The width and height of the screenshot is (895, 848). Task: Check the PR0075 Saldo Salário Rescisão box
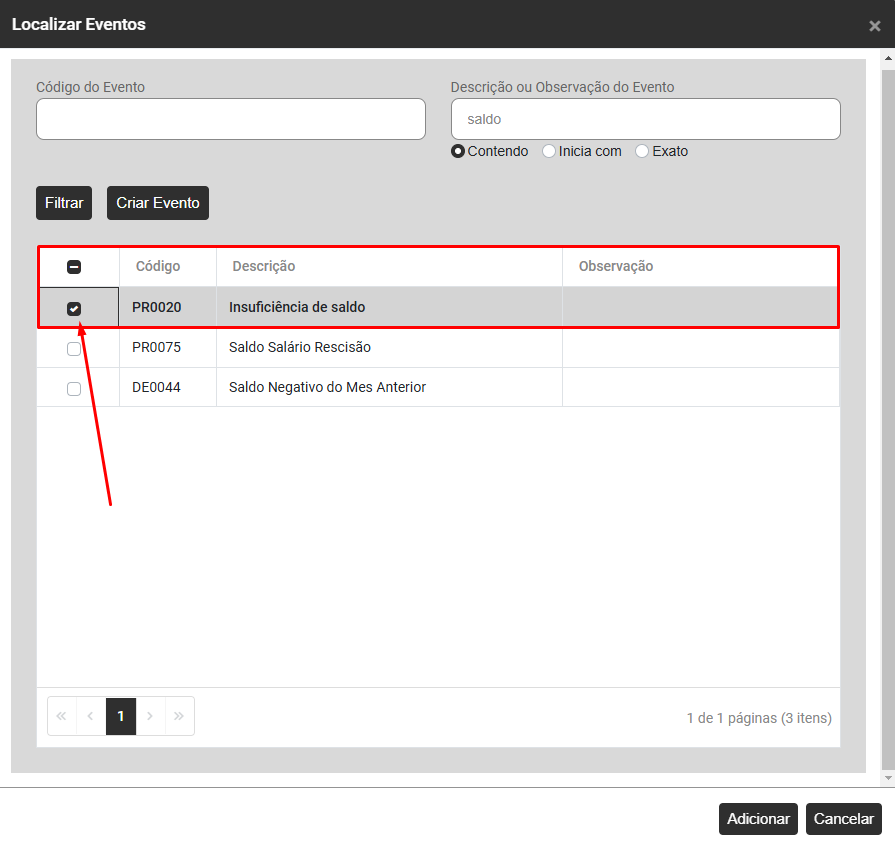(x=74, y=348)
